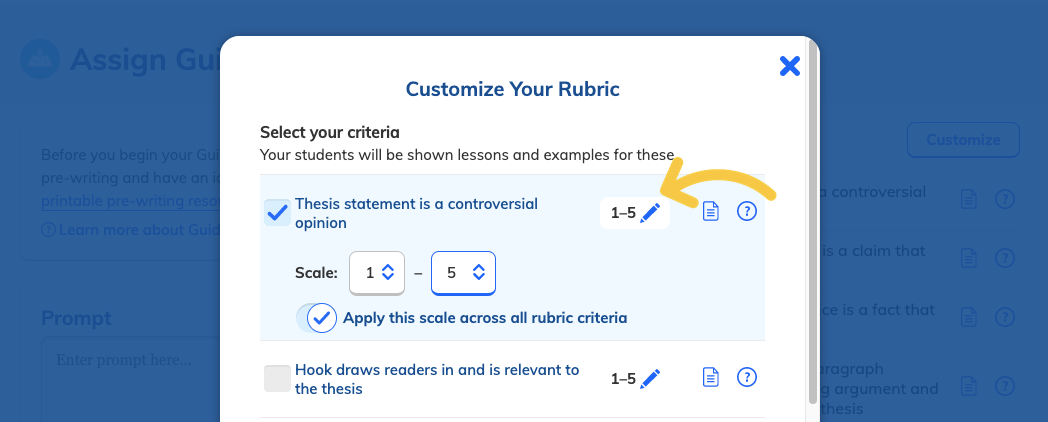Open help for Thesis statement criterion
This screenshot has width=1048, height=422.
click(747, 212)
